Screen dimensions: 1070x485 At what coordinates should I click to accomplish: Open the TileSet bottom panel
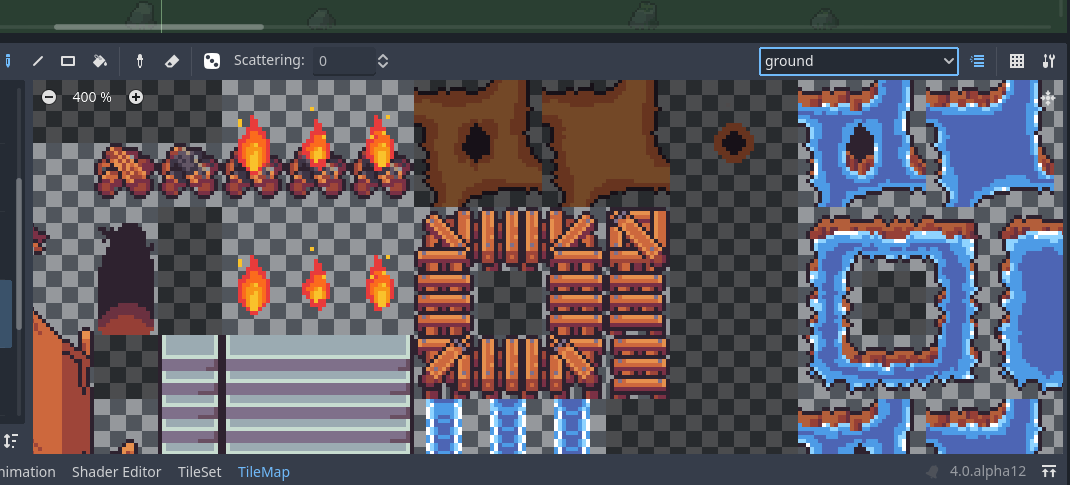click(199, 472)
